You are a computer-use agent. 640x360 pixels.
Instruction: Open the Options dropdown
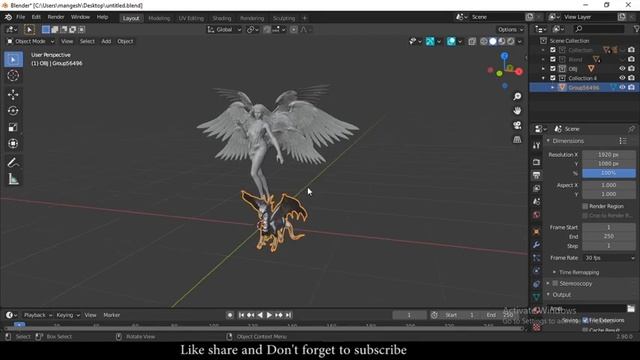(510, 29)
